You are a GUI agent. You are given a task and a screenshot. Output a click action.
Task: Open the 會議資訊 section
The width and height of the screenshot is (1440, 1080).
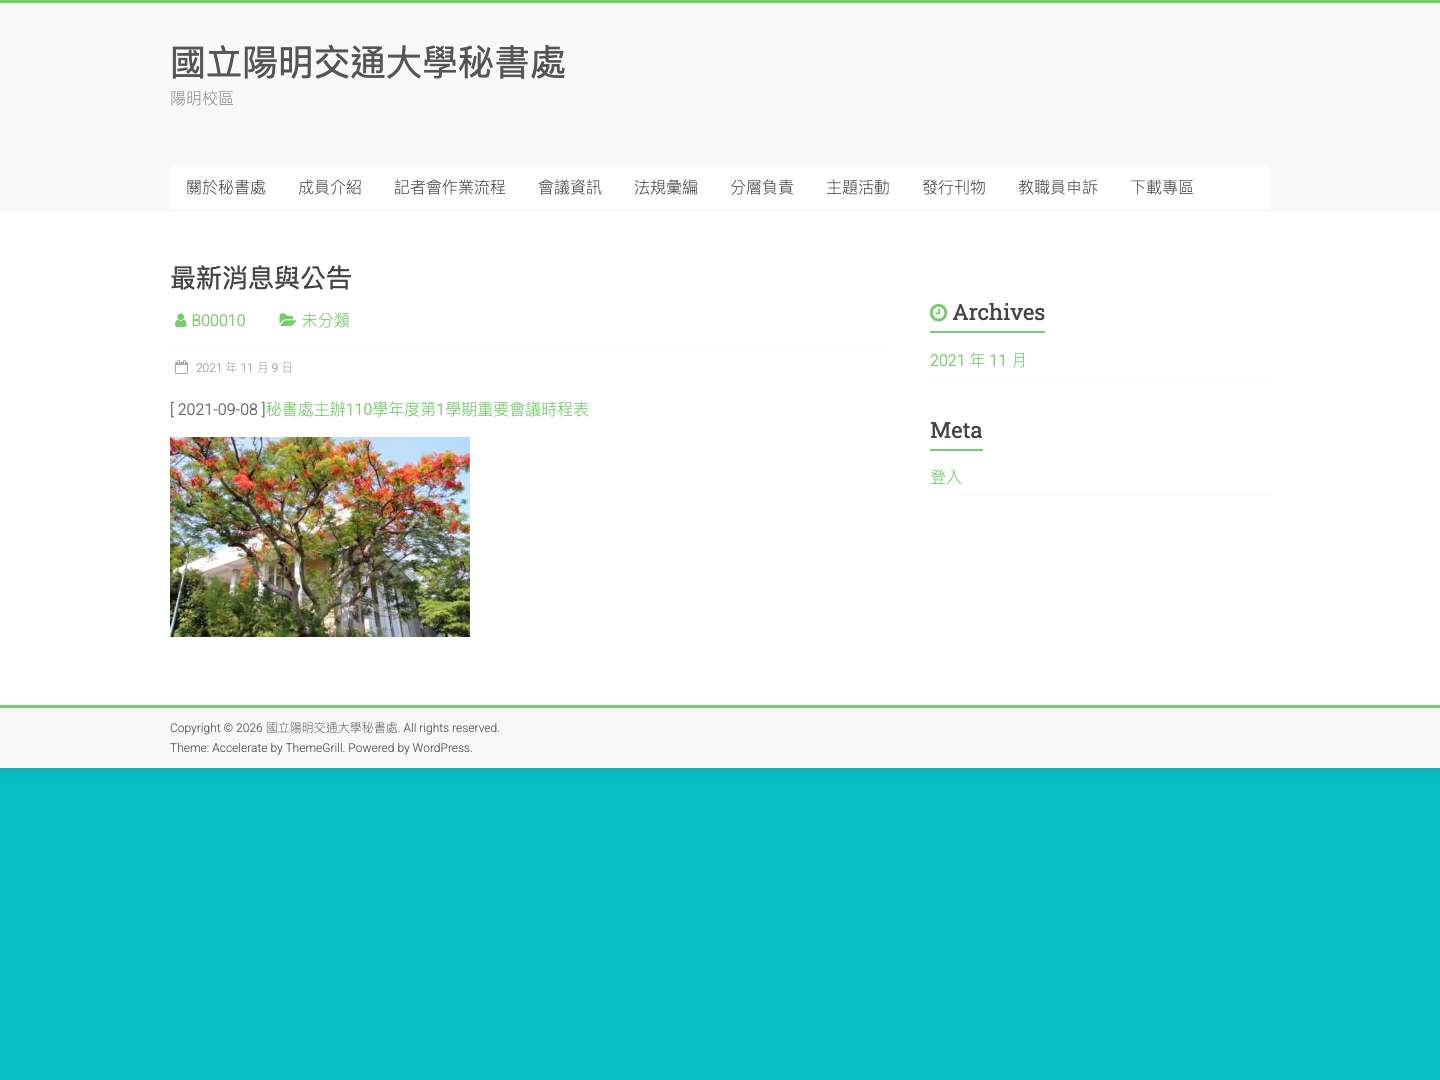pos(569,187)
